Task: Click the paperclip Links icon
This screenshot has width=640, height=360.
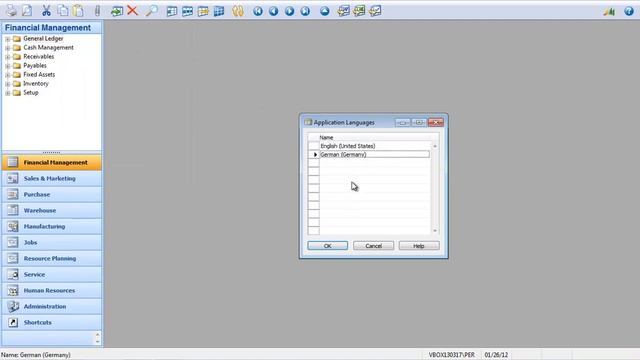Action: pos(97,11)
